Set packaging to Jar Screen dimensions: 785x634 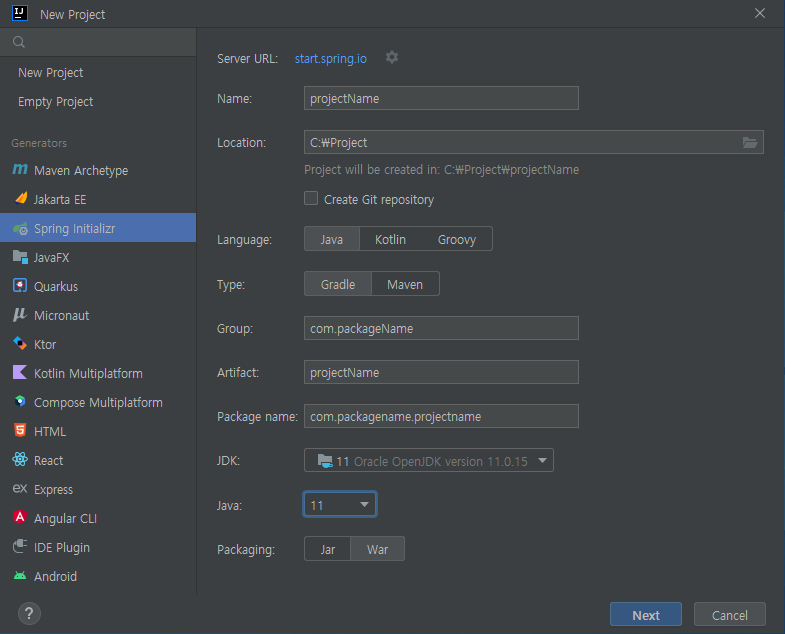328,549
